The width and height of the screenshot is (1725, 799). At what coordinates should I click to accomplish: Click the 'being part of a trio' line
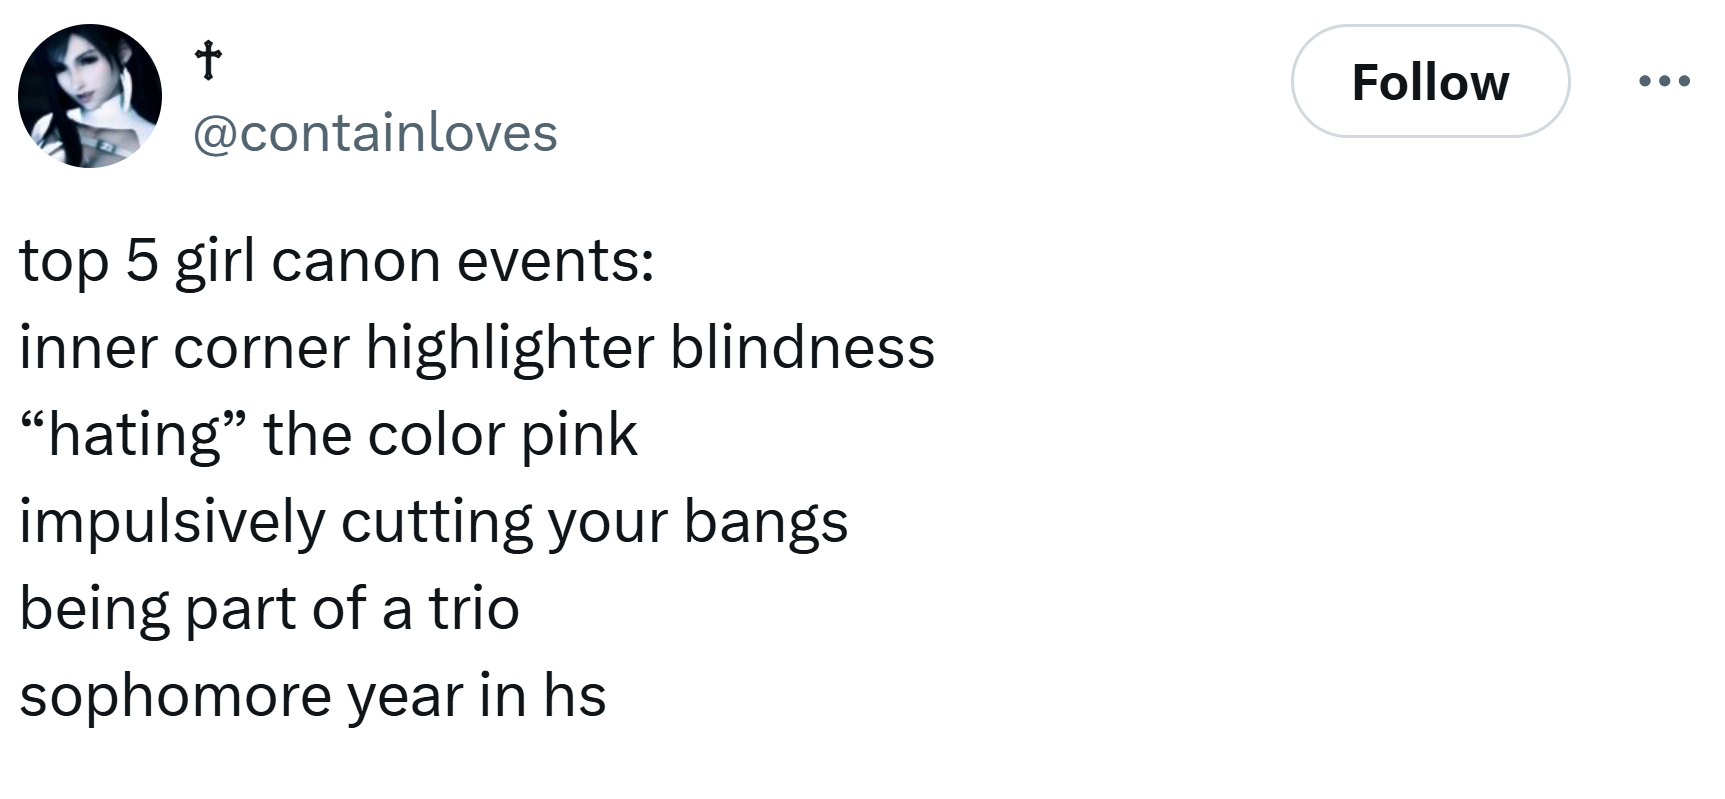point(269,609)
